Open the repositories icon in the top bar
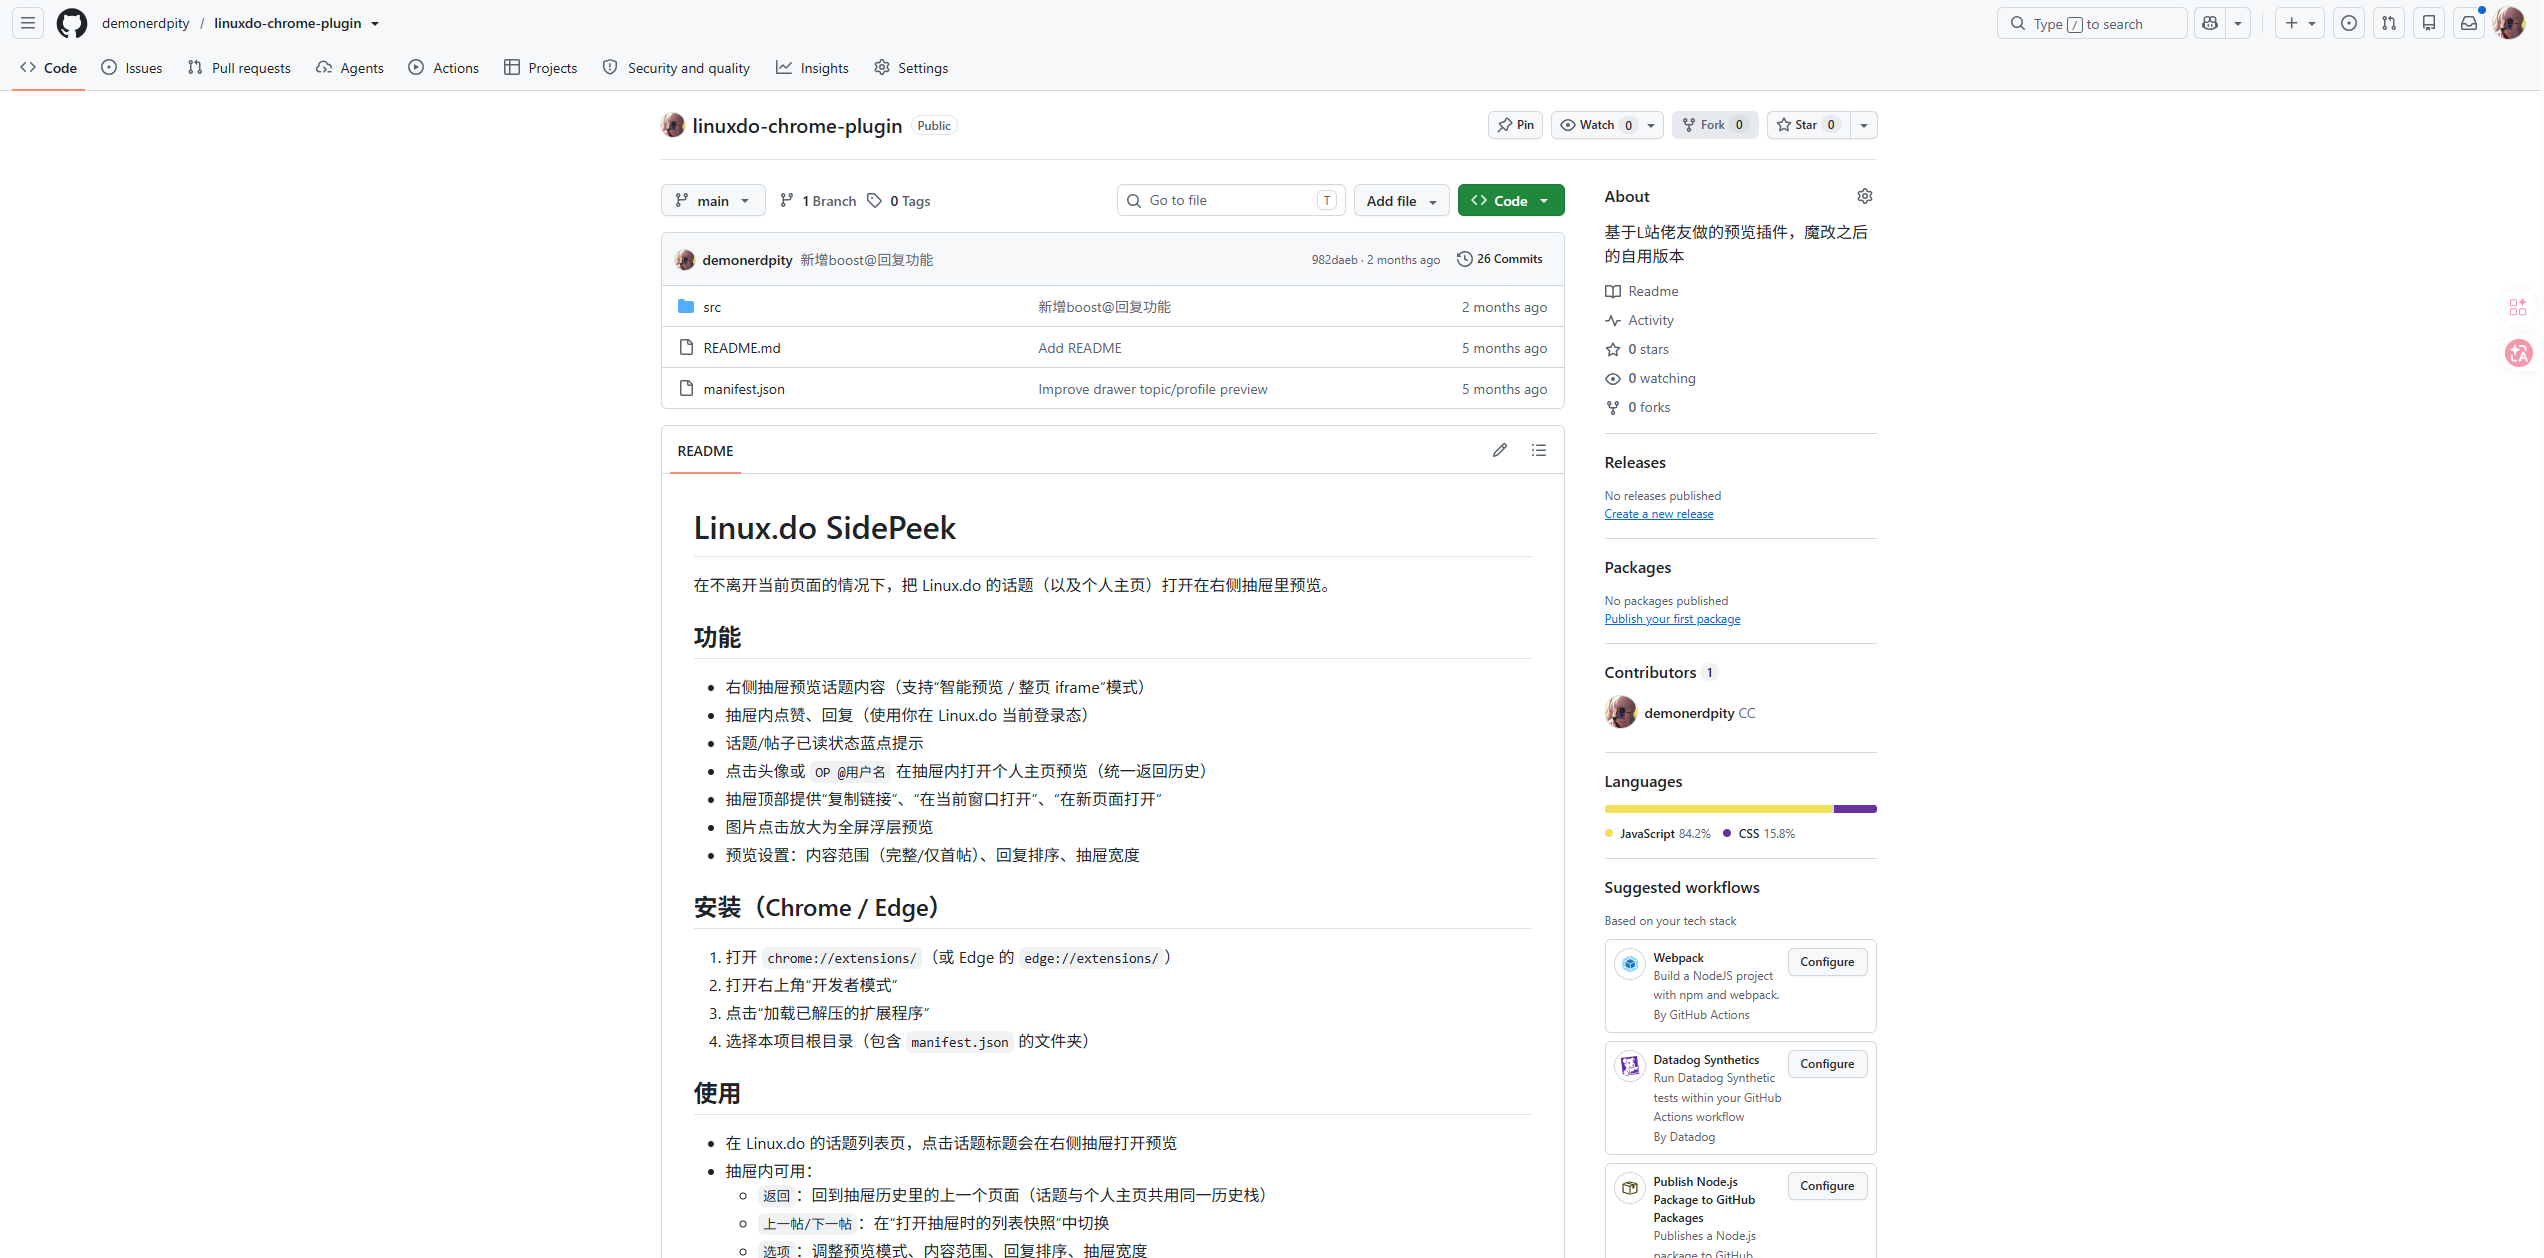2544x1258 pixels. 2429,23
